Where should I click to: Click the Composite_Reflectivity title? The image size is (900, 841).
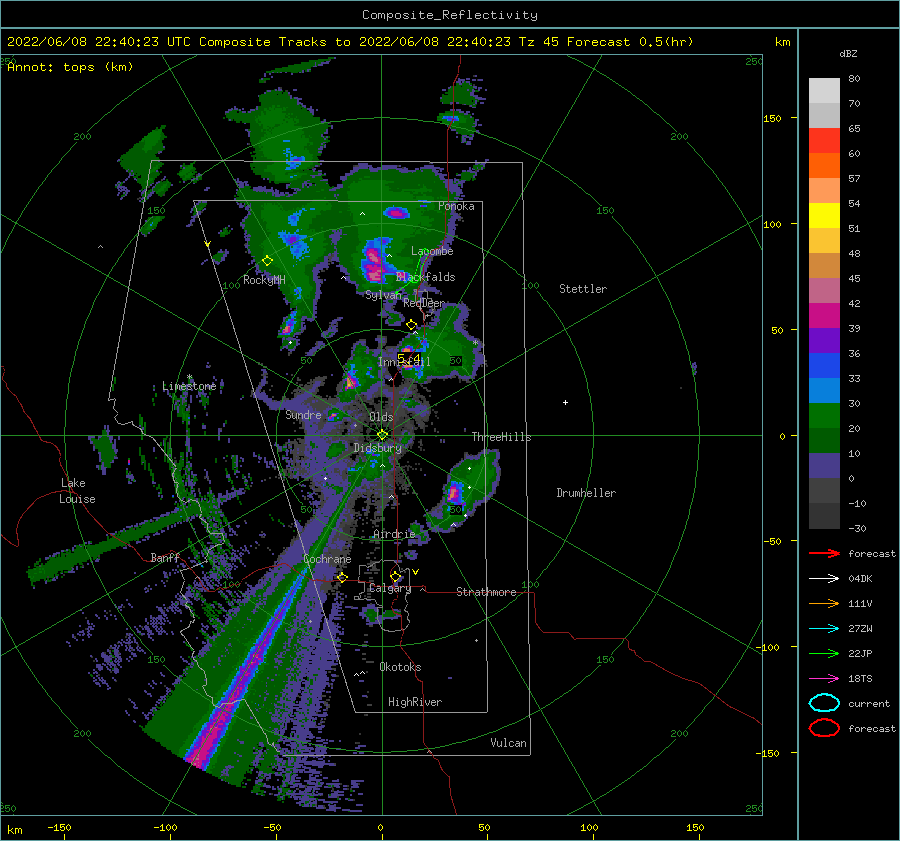pyautogui.click(x=450, y=15)
